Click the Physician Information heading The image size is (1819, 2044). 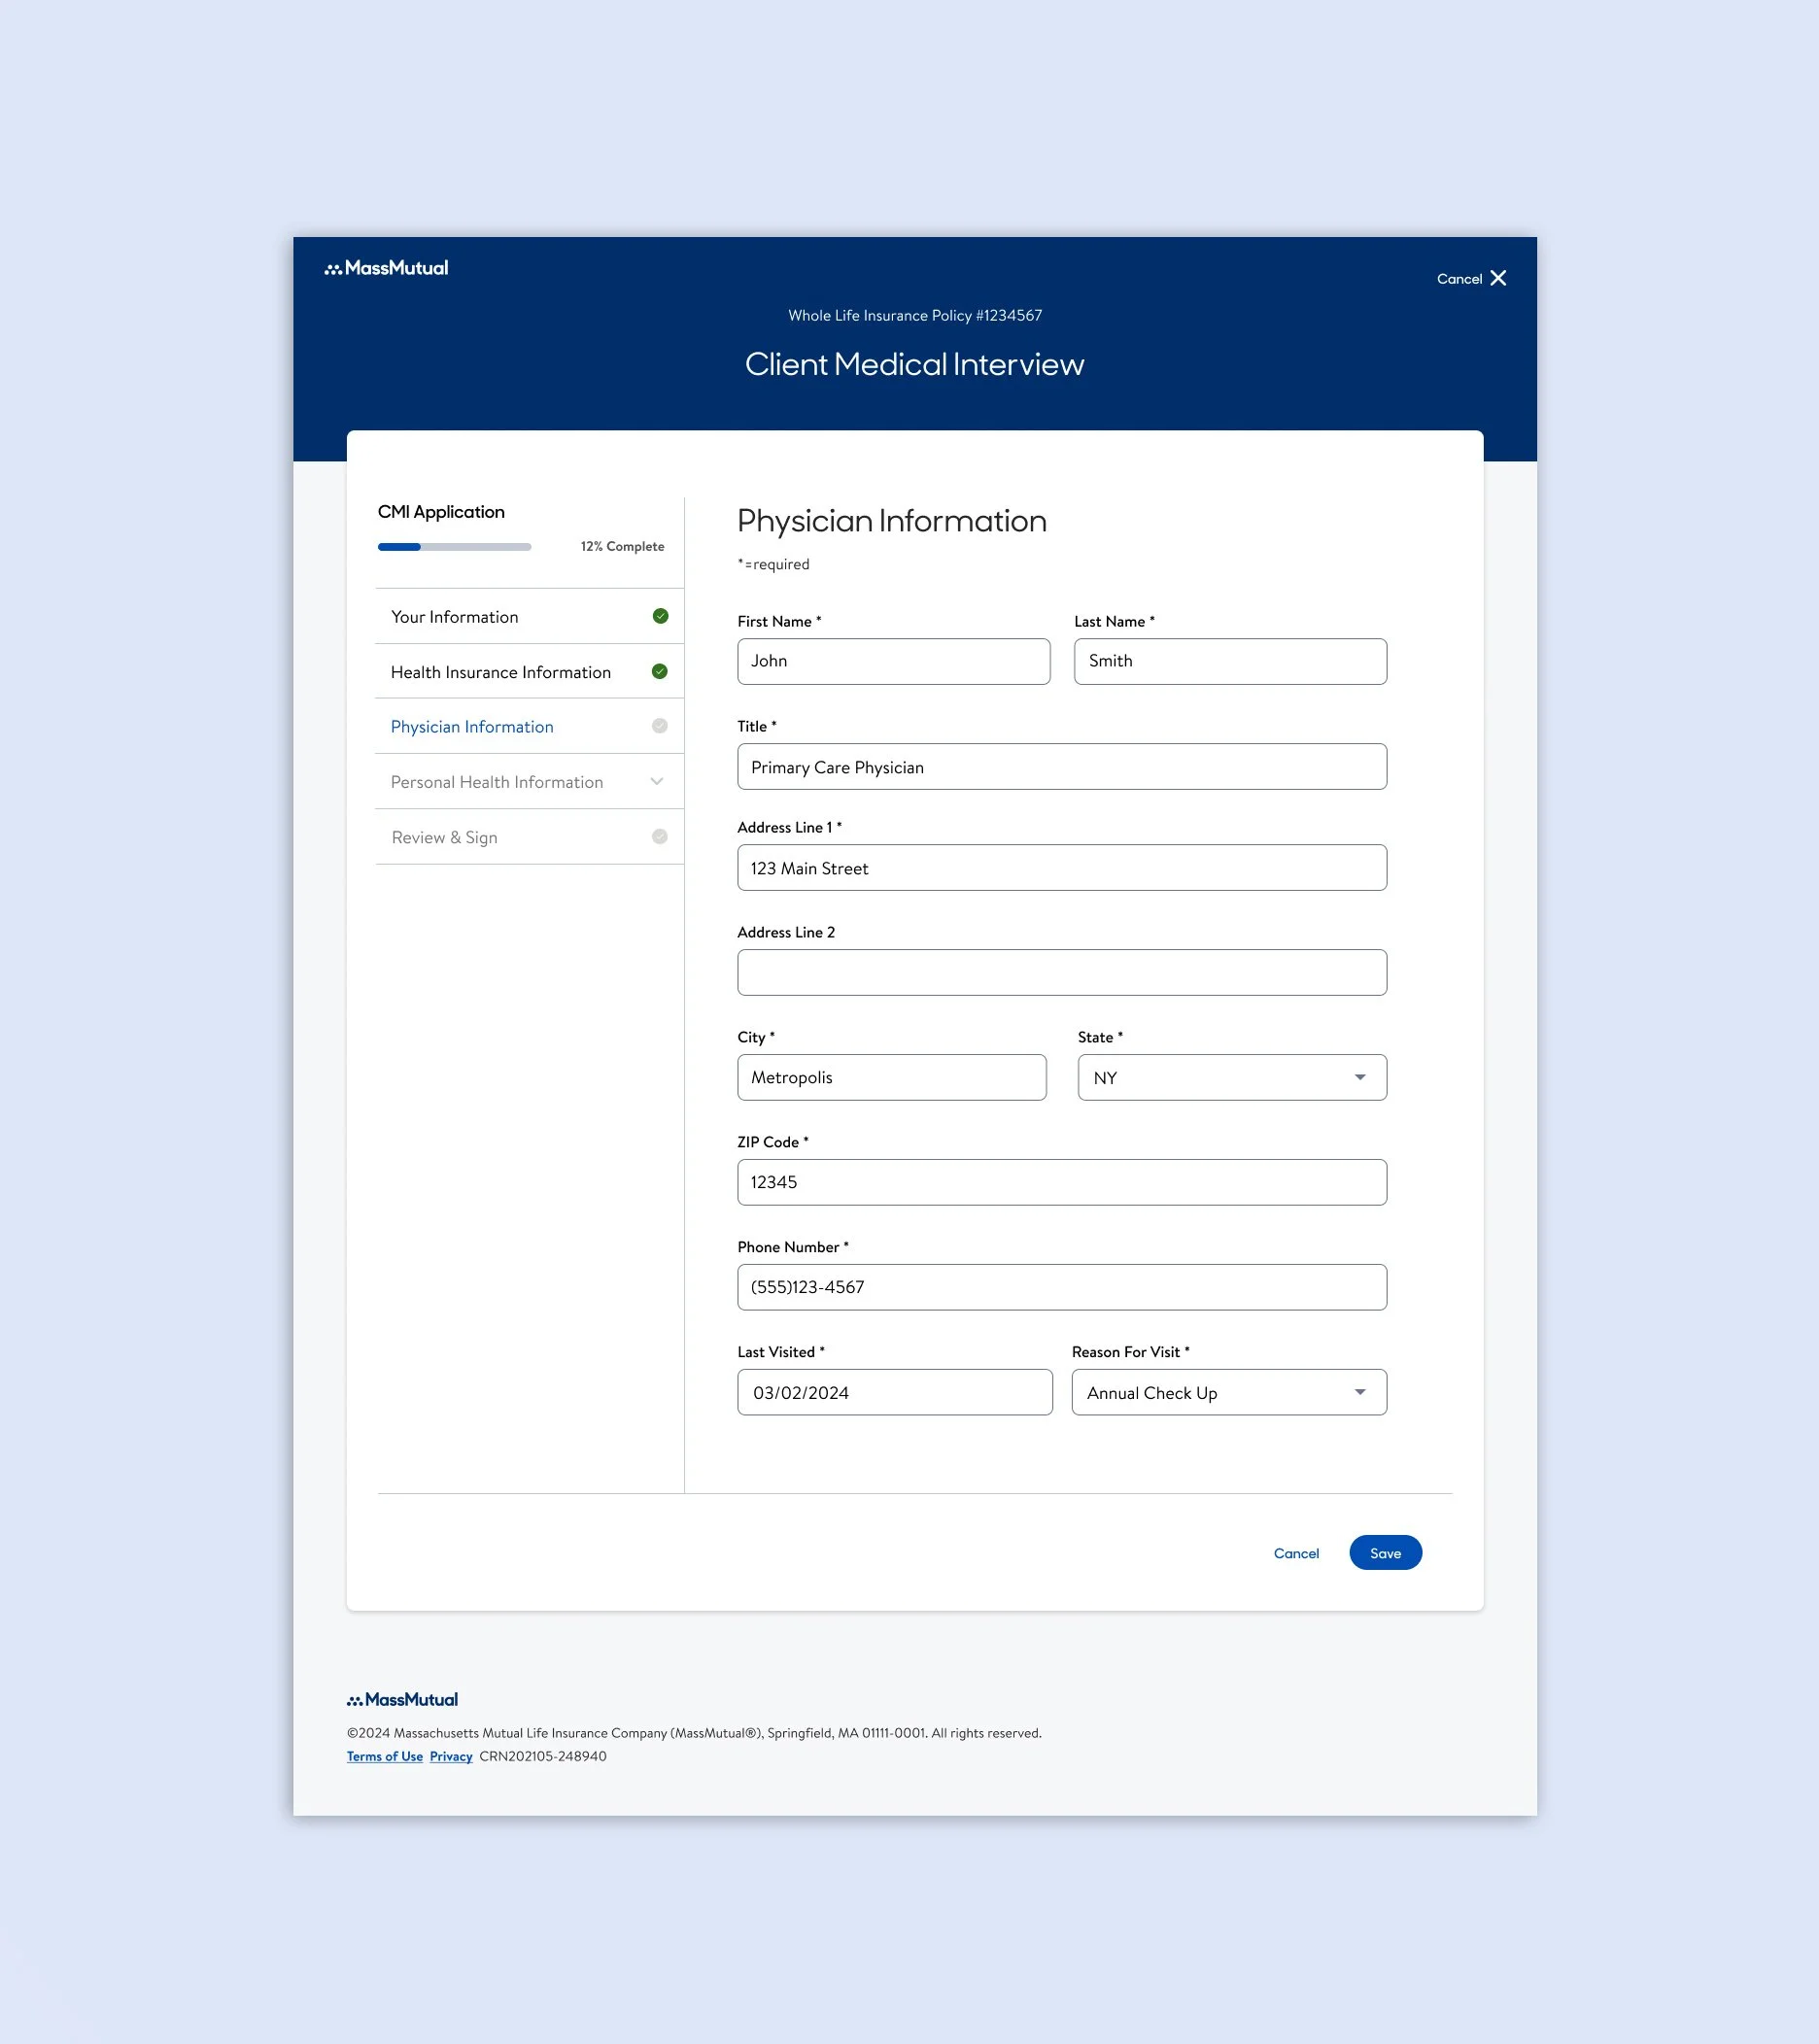892,521
